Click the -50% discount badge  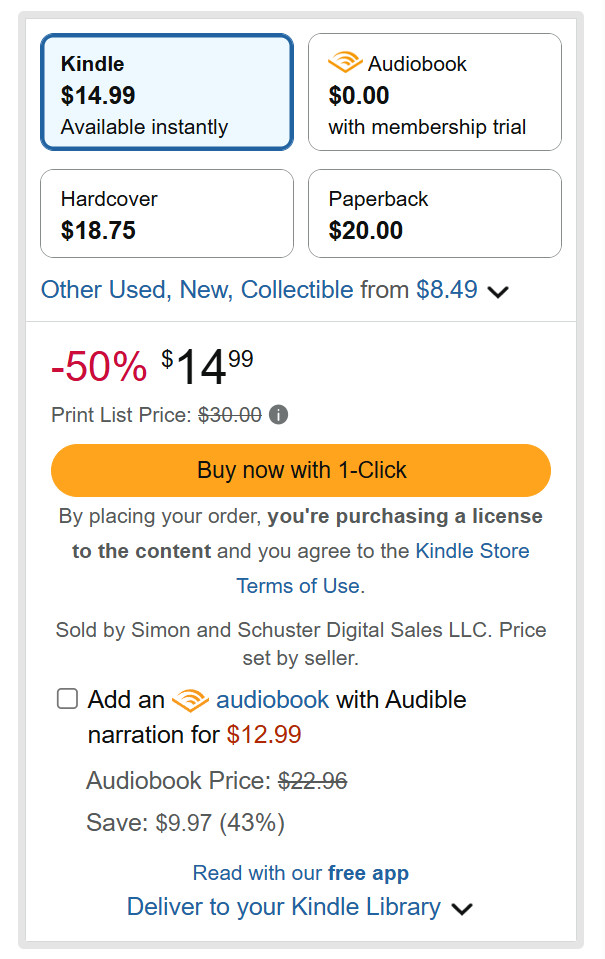click(x=99, y=367)
